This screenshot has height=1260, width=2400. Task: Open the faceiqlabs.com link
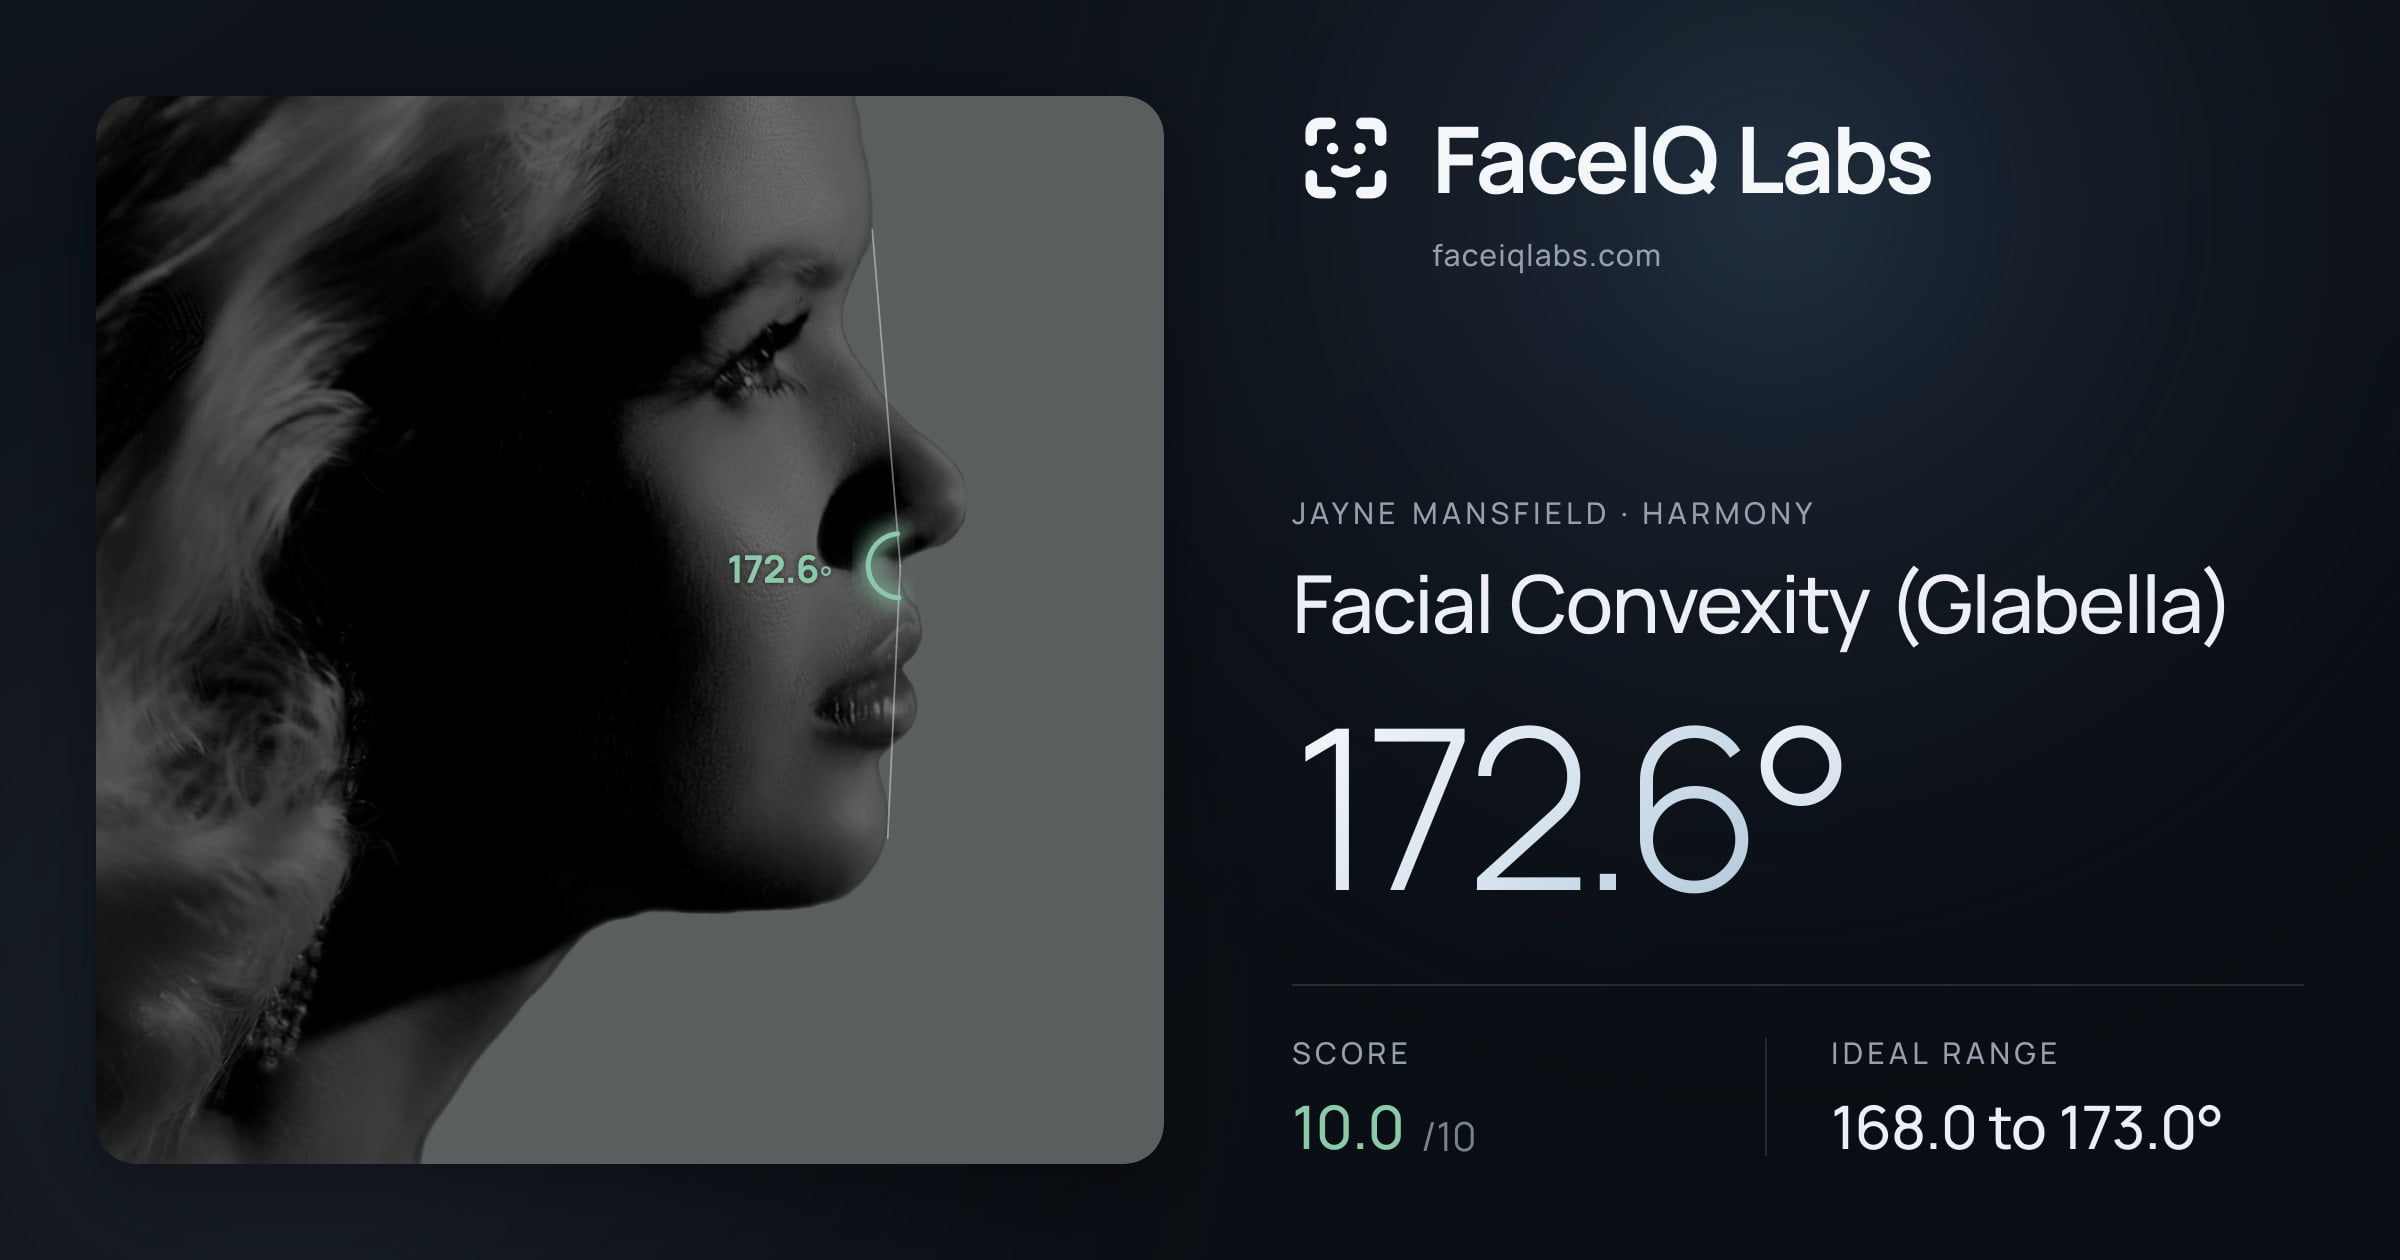(1546, 256)
